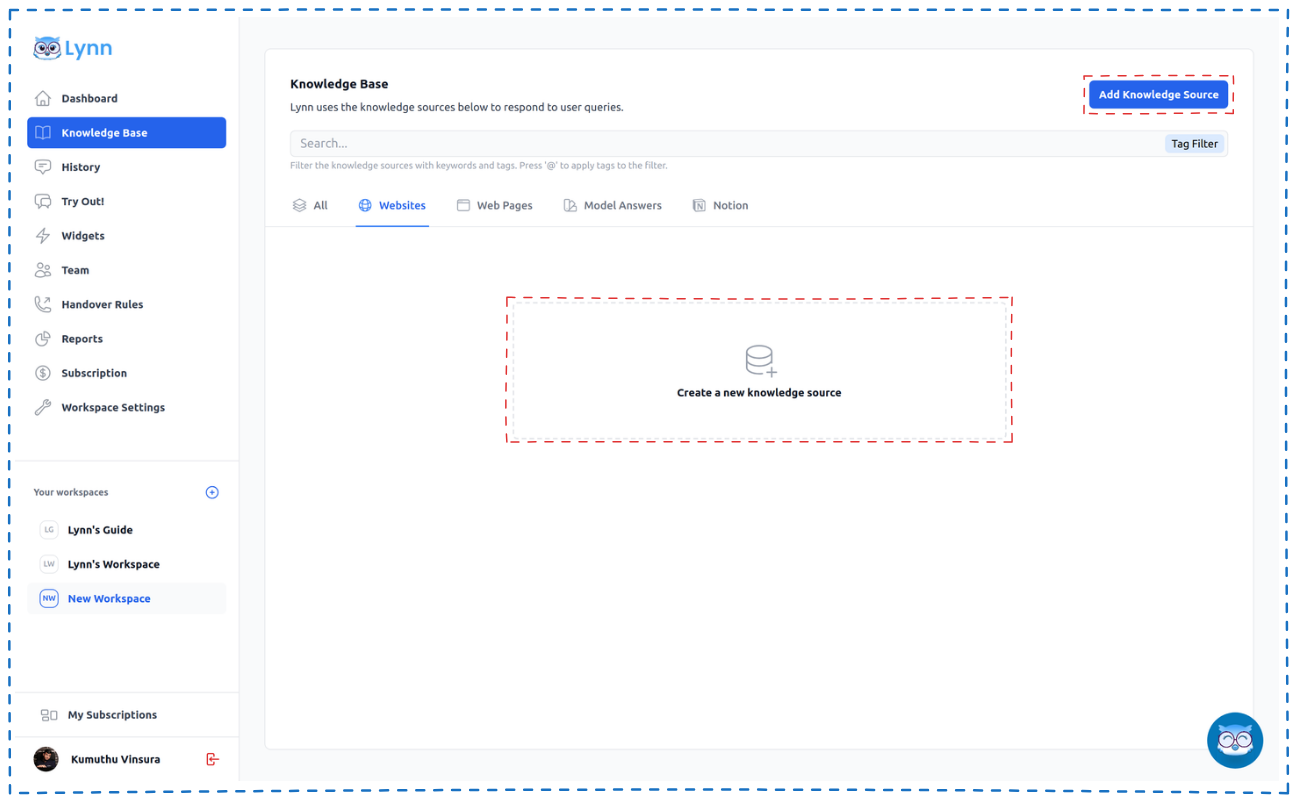
Task: Click the Tag Filter button
Action: point(1194,144)
